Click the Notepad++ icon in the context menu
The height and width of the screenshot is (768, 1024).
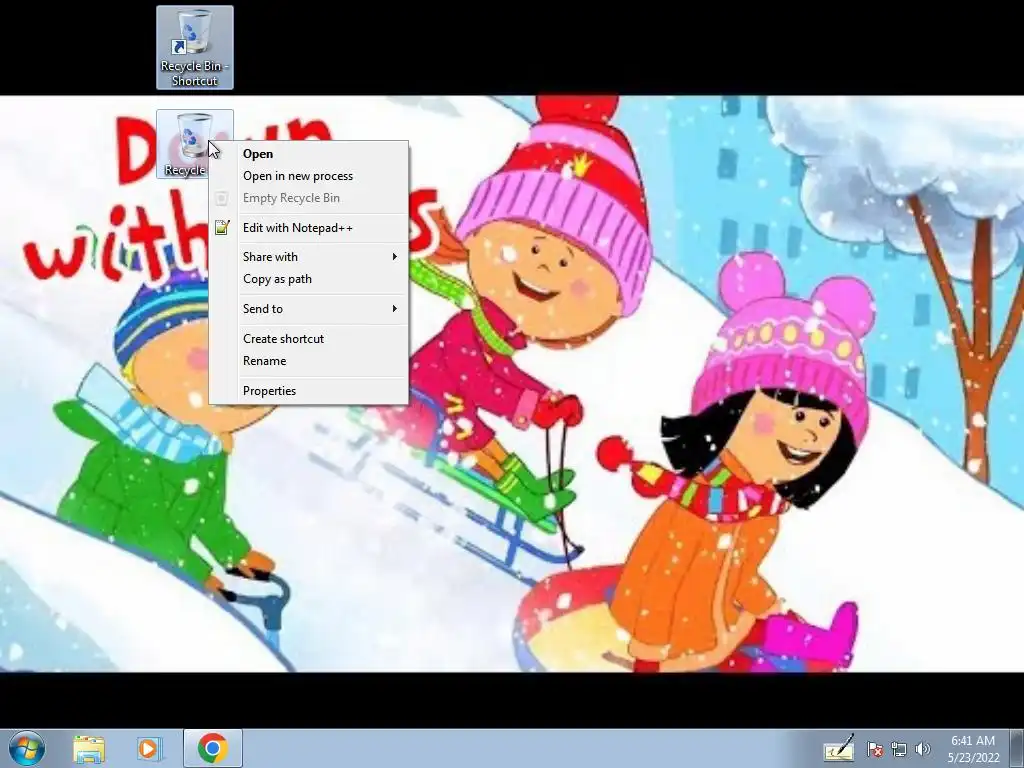222,227
